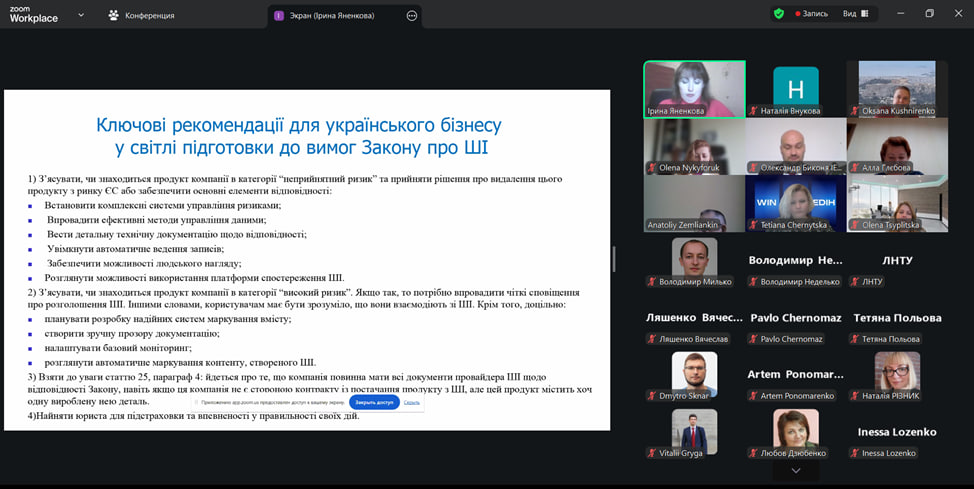Open more options on the screen share tab
Viewport: 974px width, 489px height.
pos(412,15)
